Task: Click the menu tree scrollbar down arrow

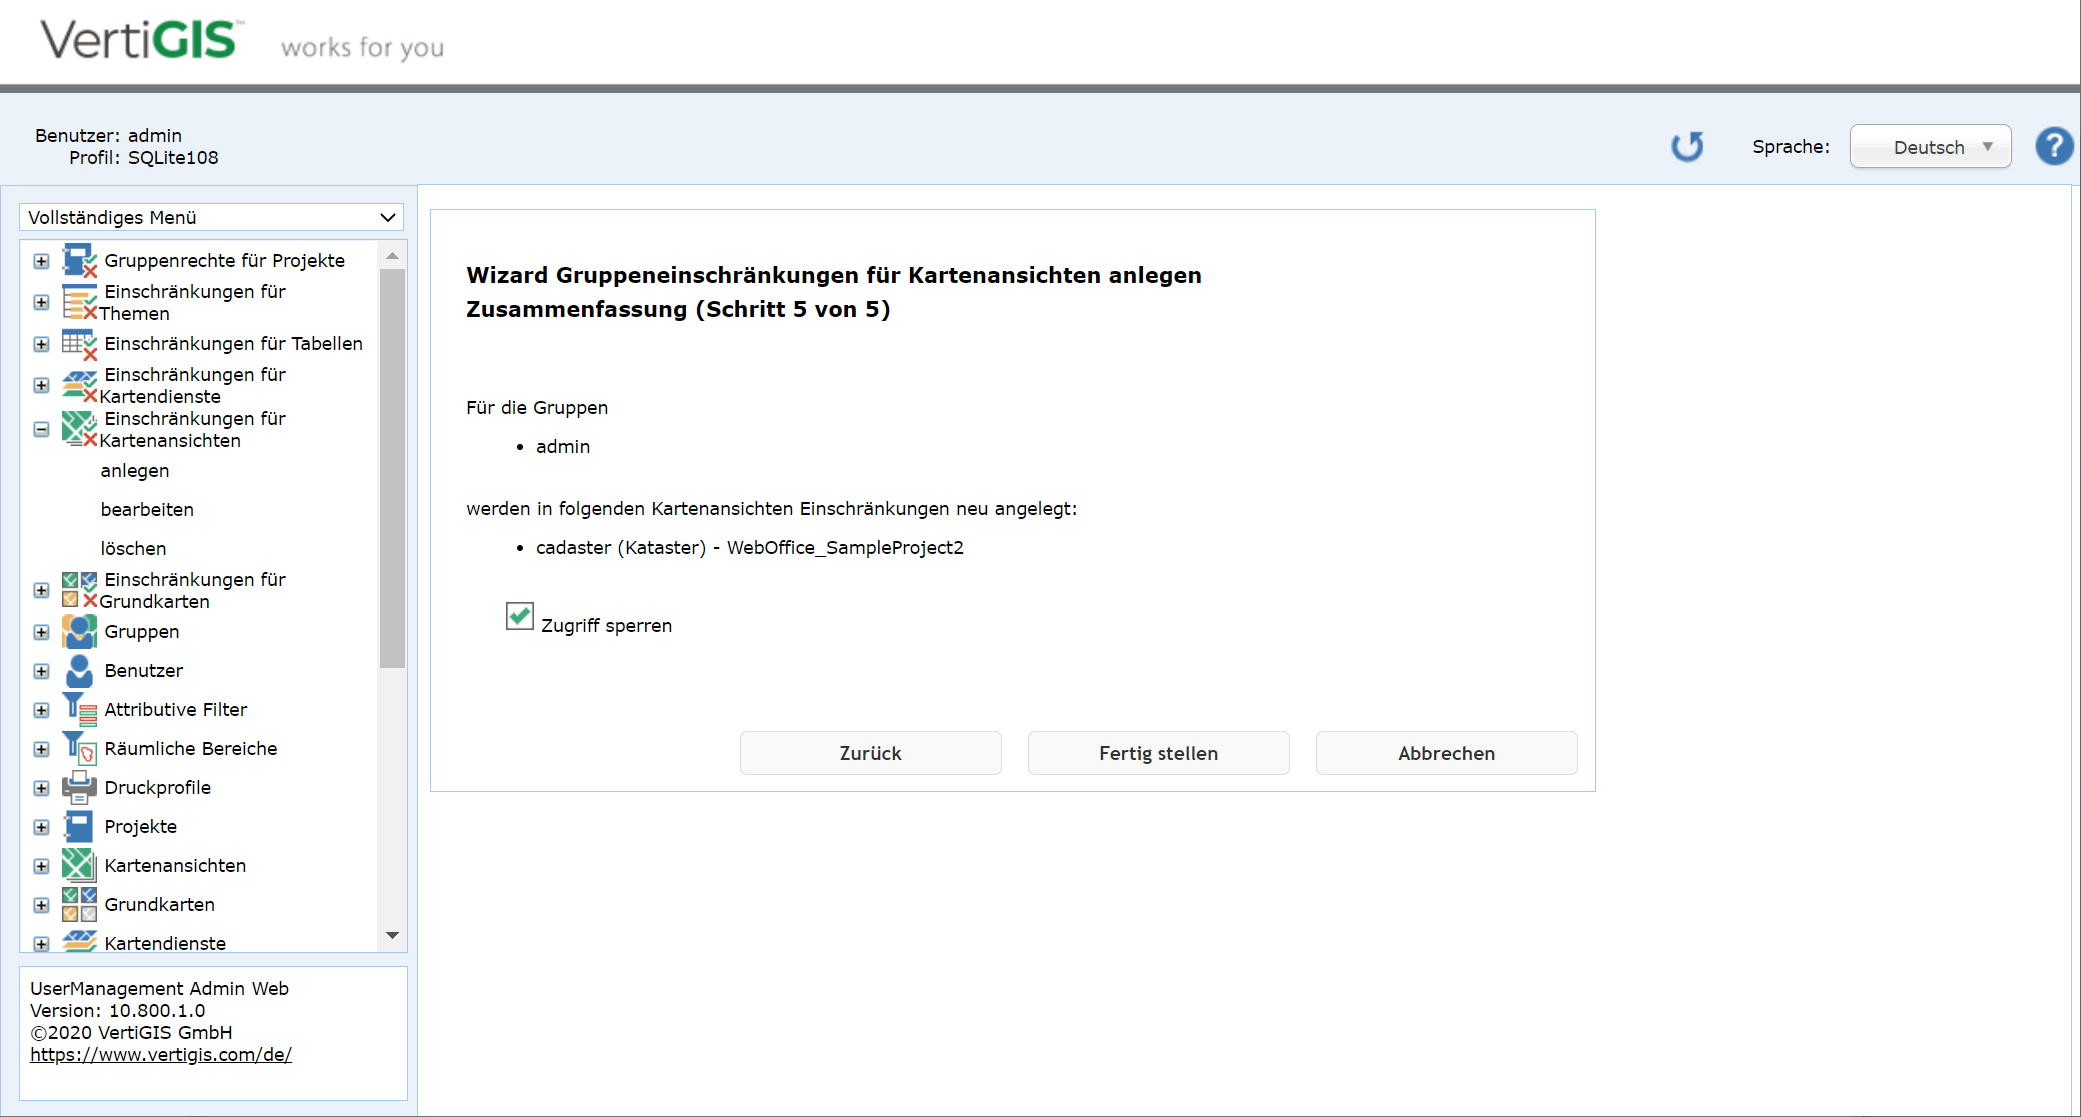Action: pos(392,936)
